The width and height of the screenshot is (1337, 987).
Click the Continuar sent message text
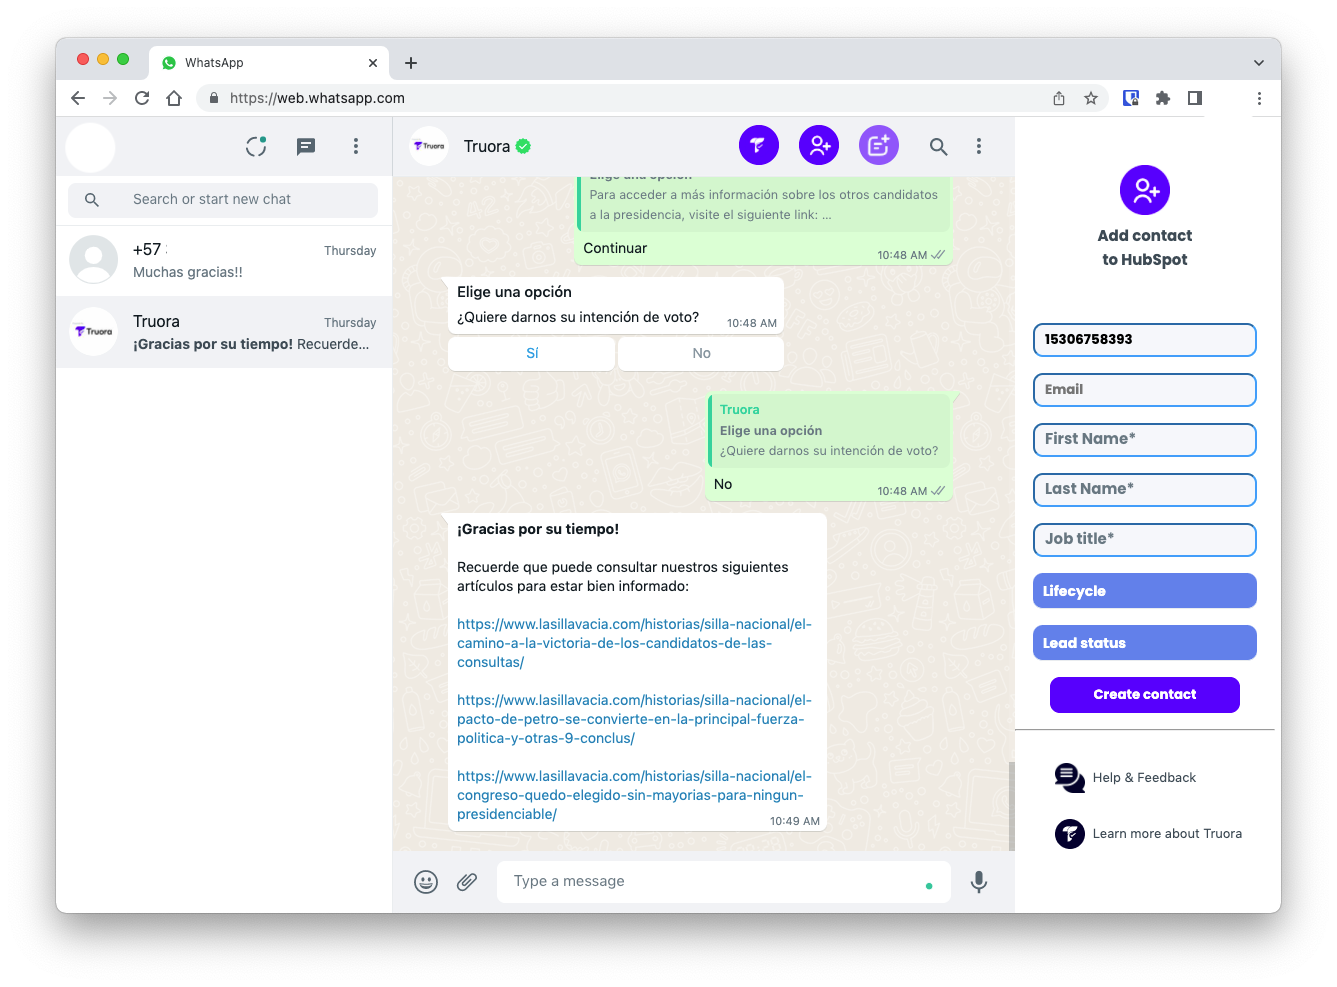[x=615, y=248]
